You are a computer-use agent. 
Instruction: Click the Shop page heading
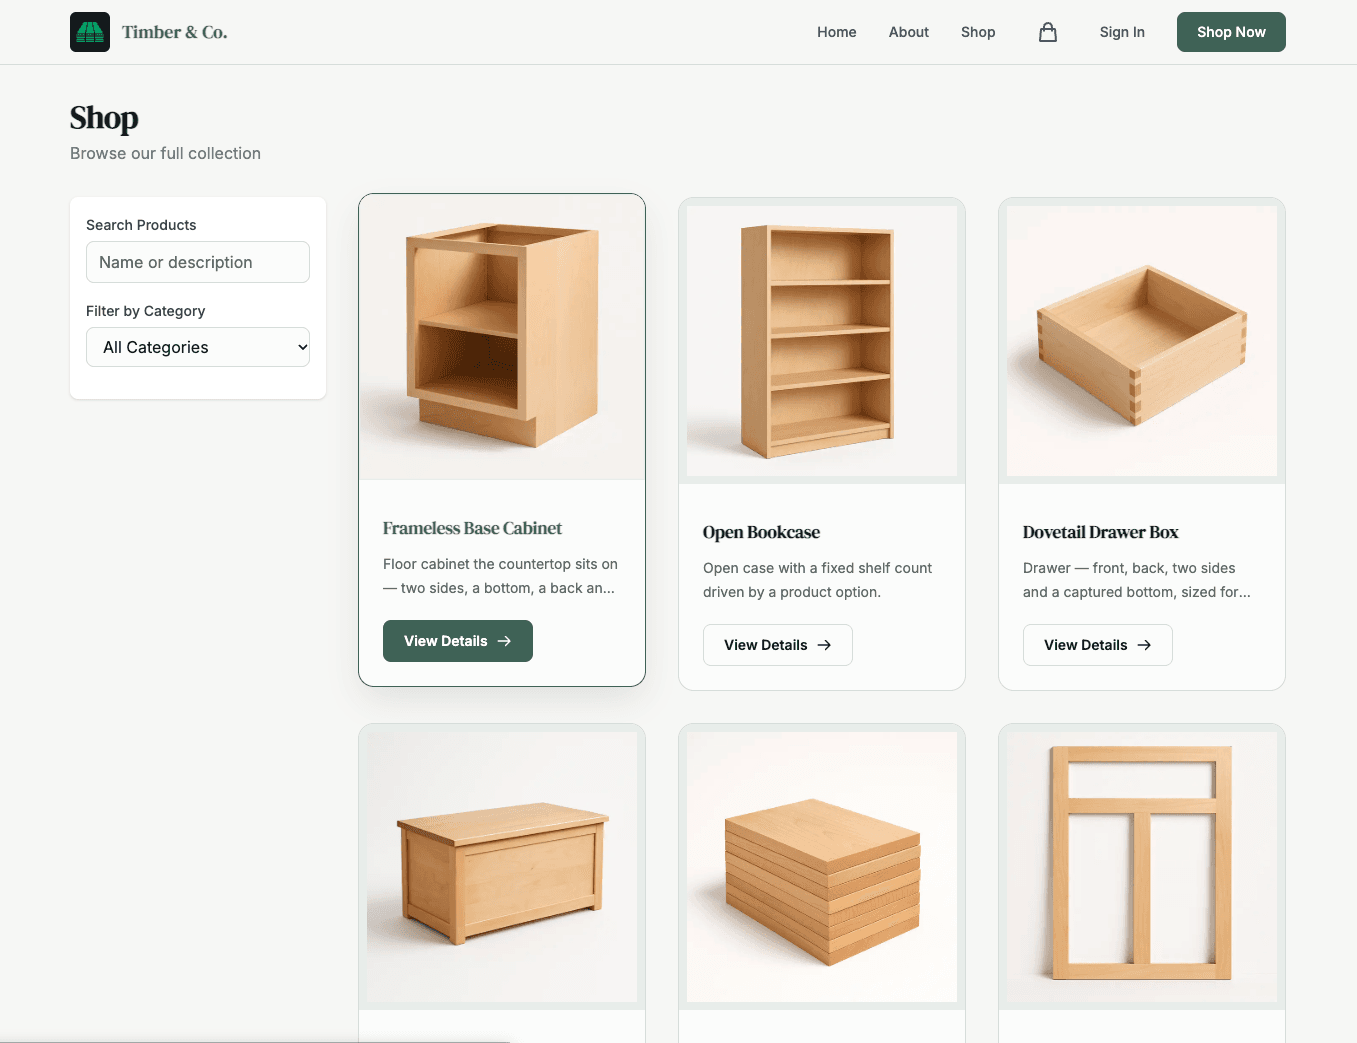[104, 118]
